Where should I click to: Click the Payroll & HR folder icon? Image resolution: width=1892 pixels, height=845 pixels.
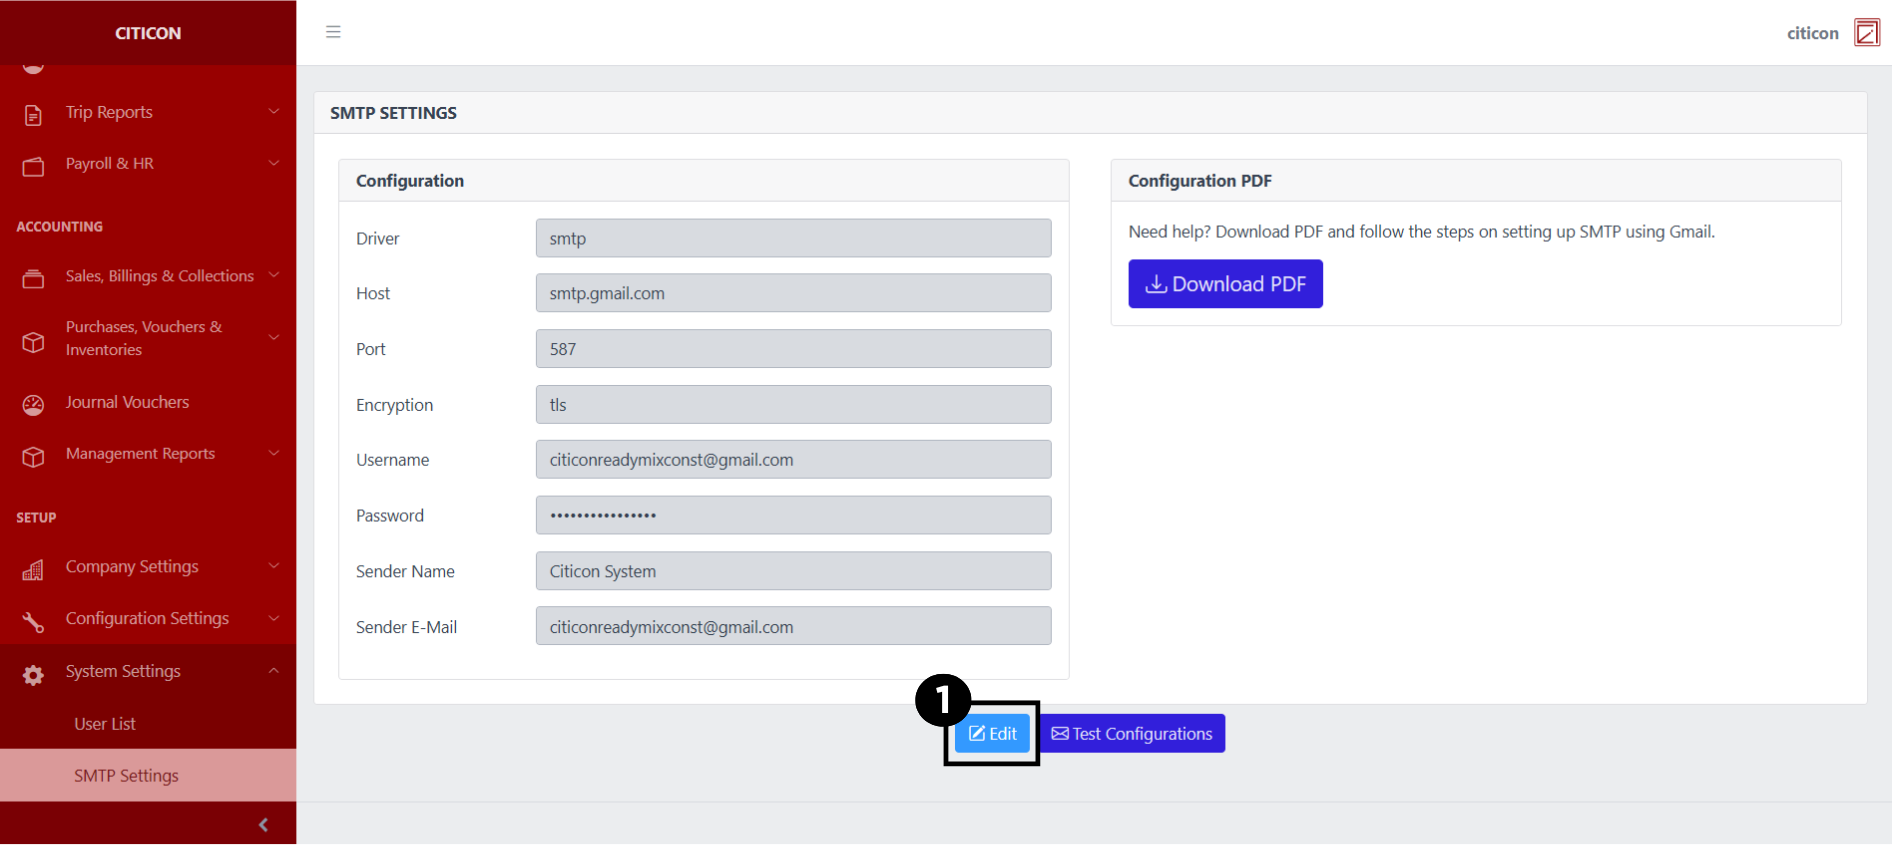click(x=33, y=166)
